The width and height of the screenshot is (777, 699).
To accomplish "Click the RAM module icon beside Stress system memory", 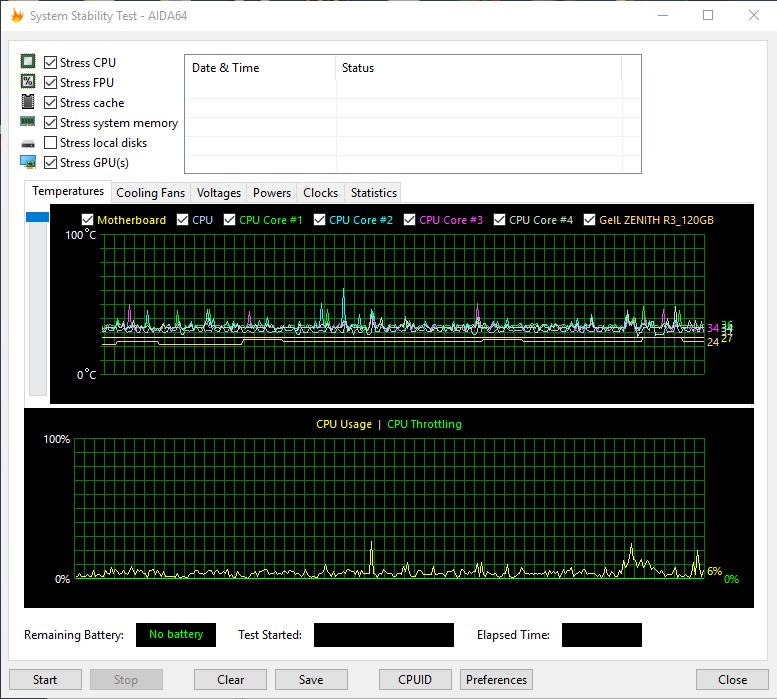I will click(x=27, y=121).
